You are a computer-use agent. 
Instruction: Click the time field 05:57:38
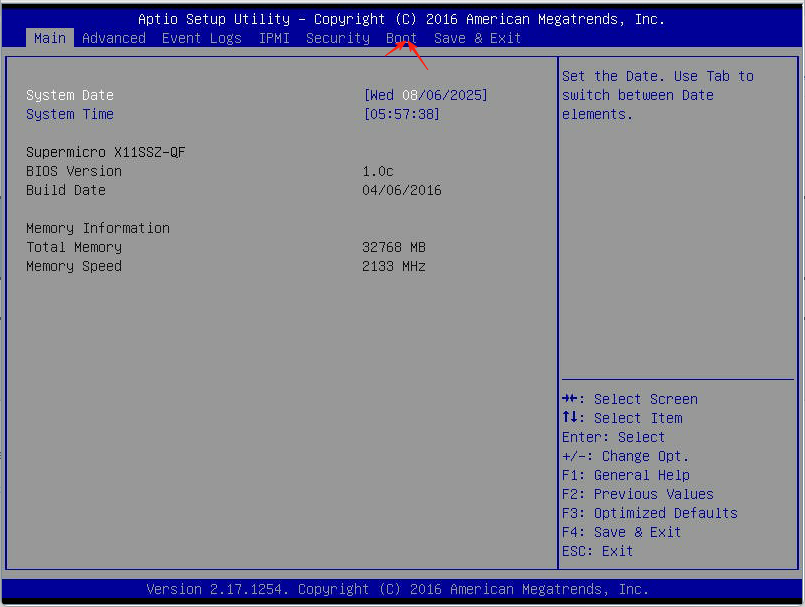tap(401, 114)
